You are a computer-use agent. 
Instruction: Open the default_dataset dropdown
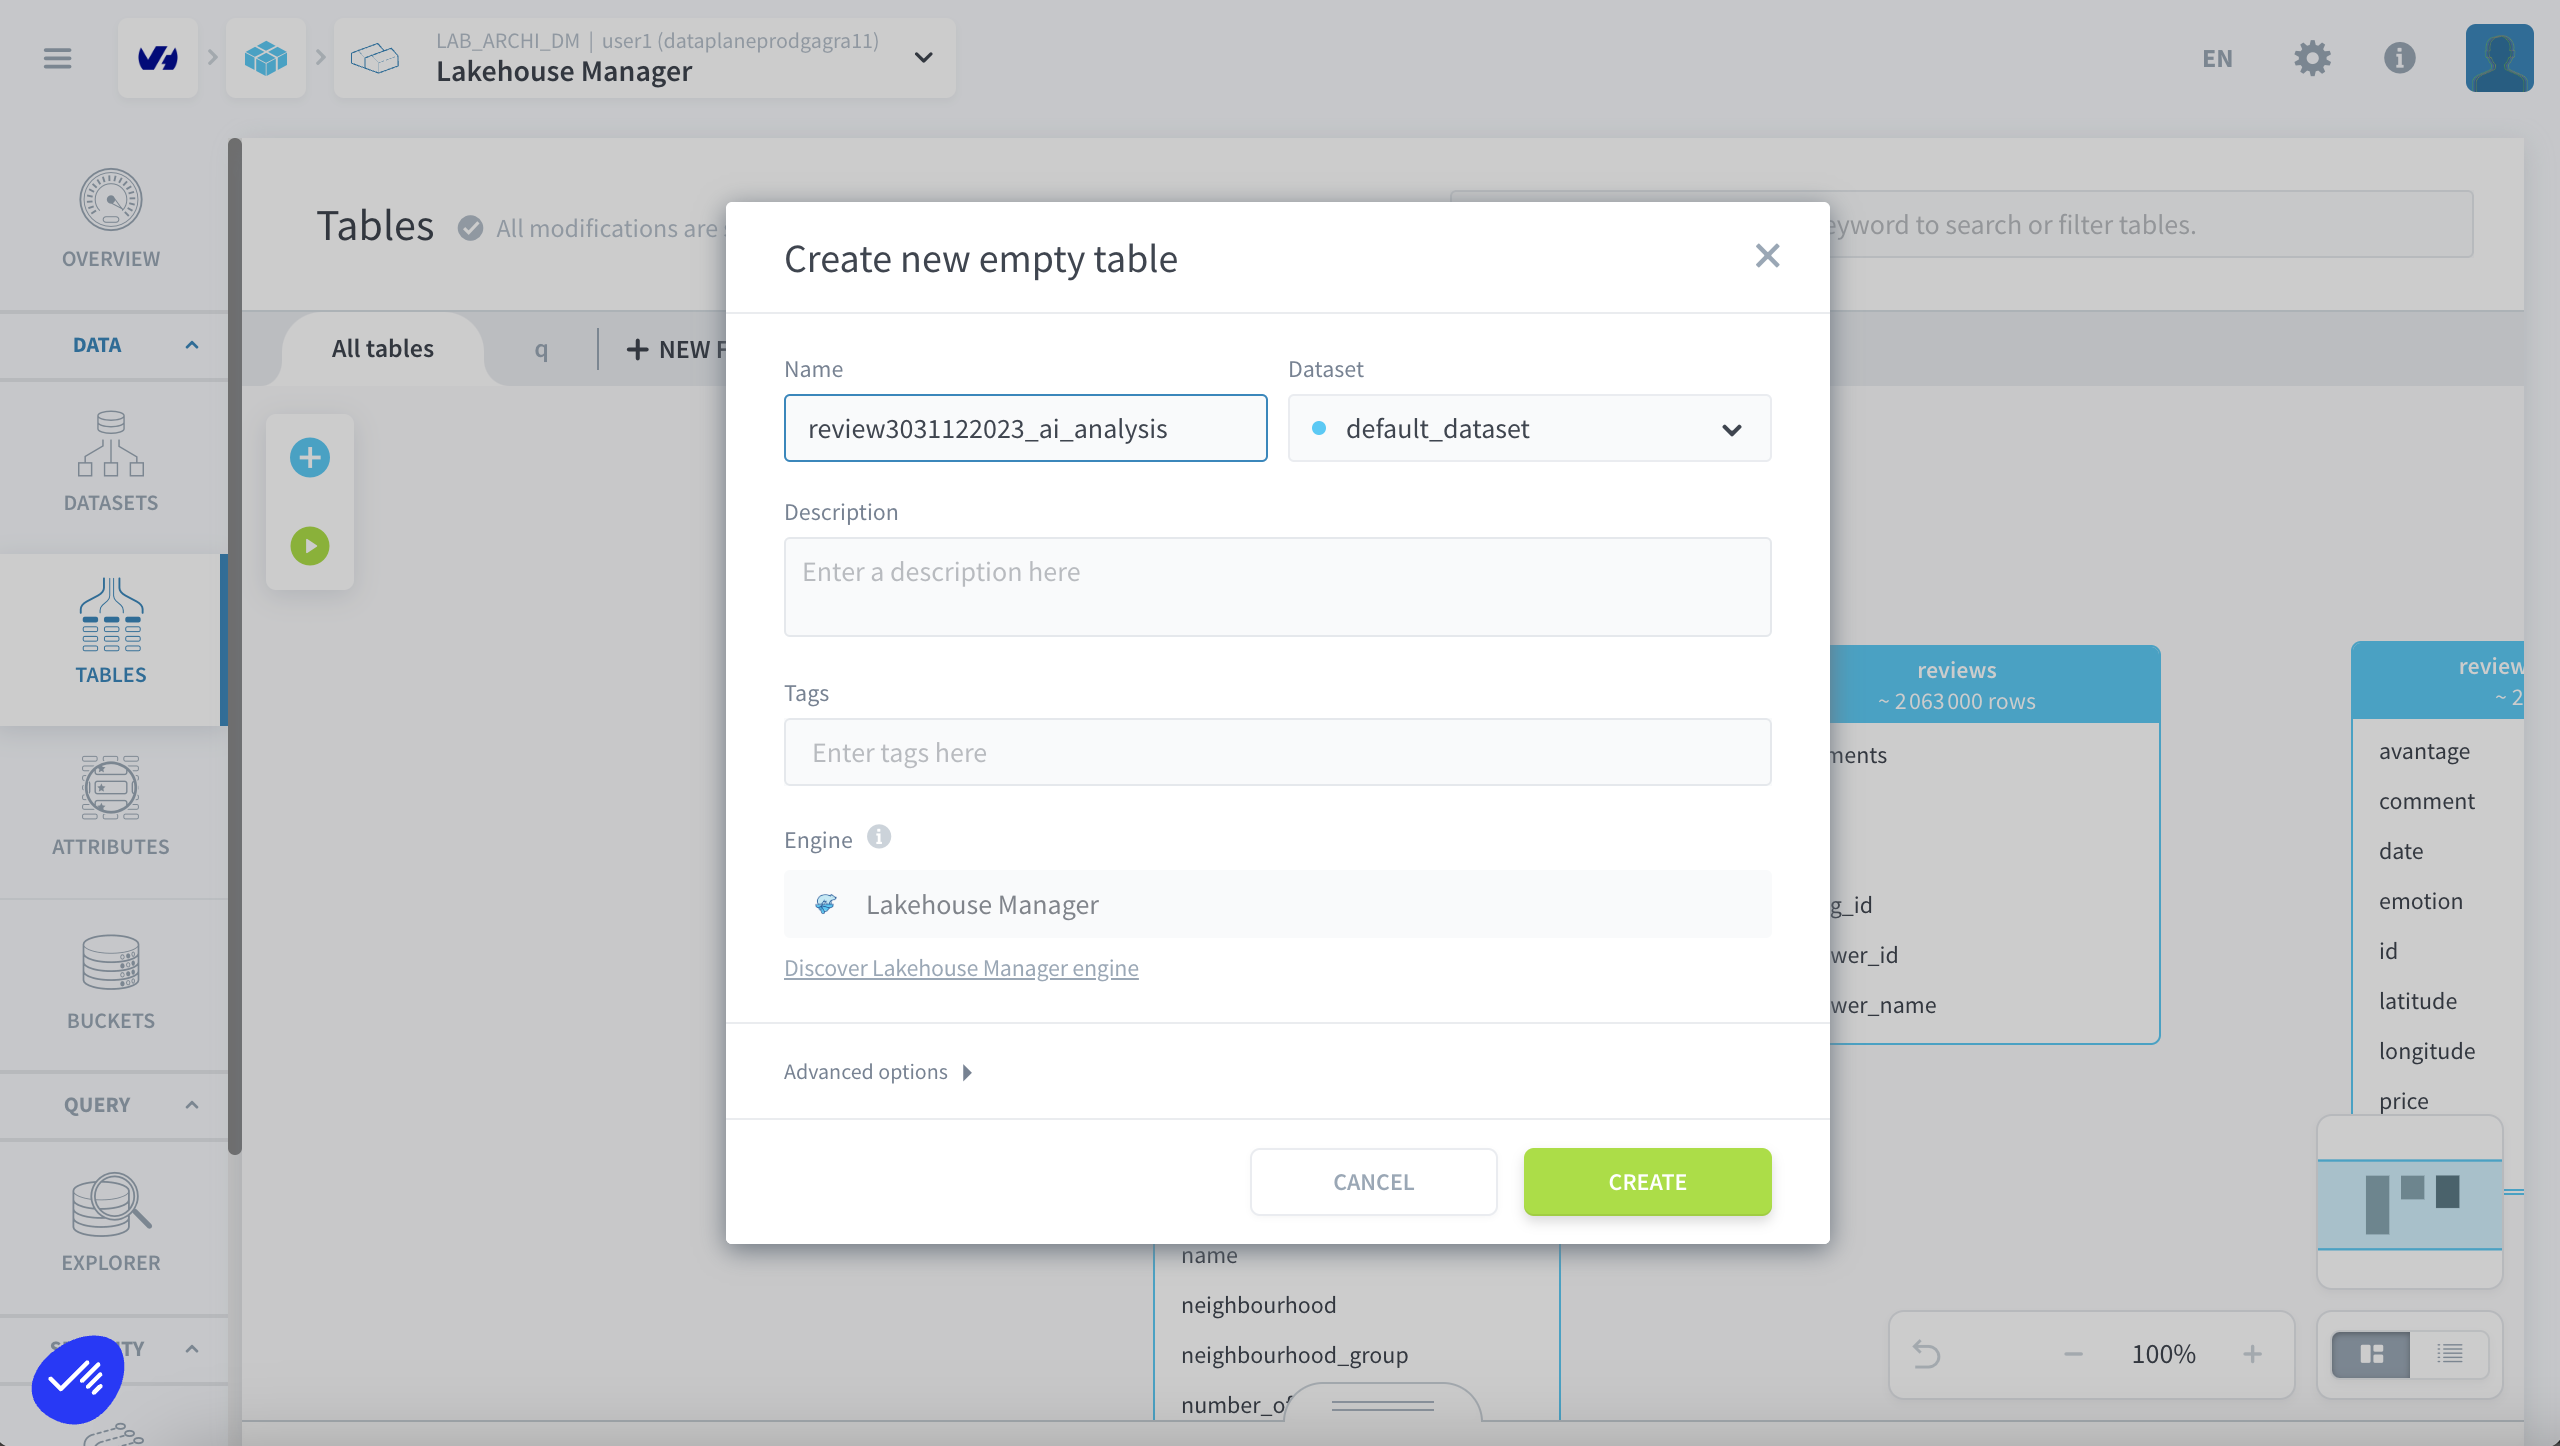[1529, 429]
